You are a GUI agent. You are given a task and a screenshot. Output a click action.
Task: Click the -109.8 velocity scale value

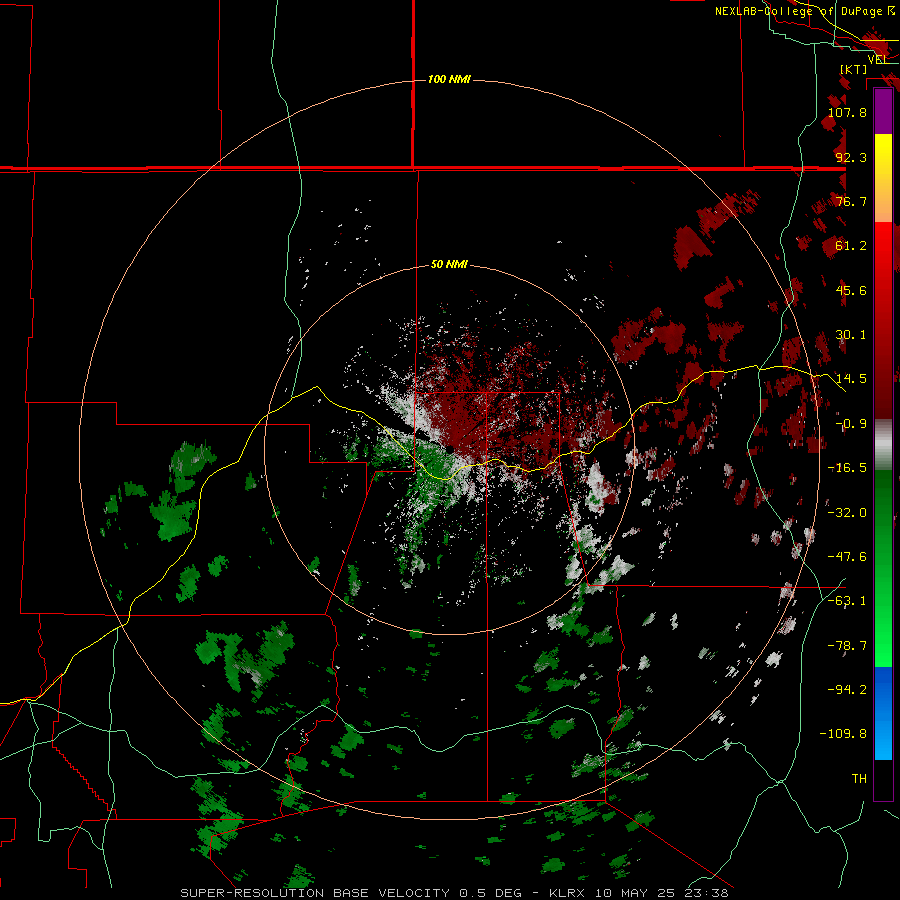point(843,734)
